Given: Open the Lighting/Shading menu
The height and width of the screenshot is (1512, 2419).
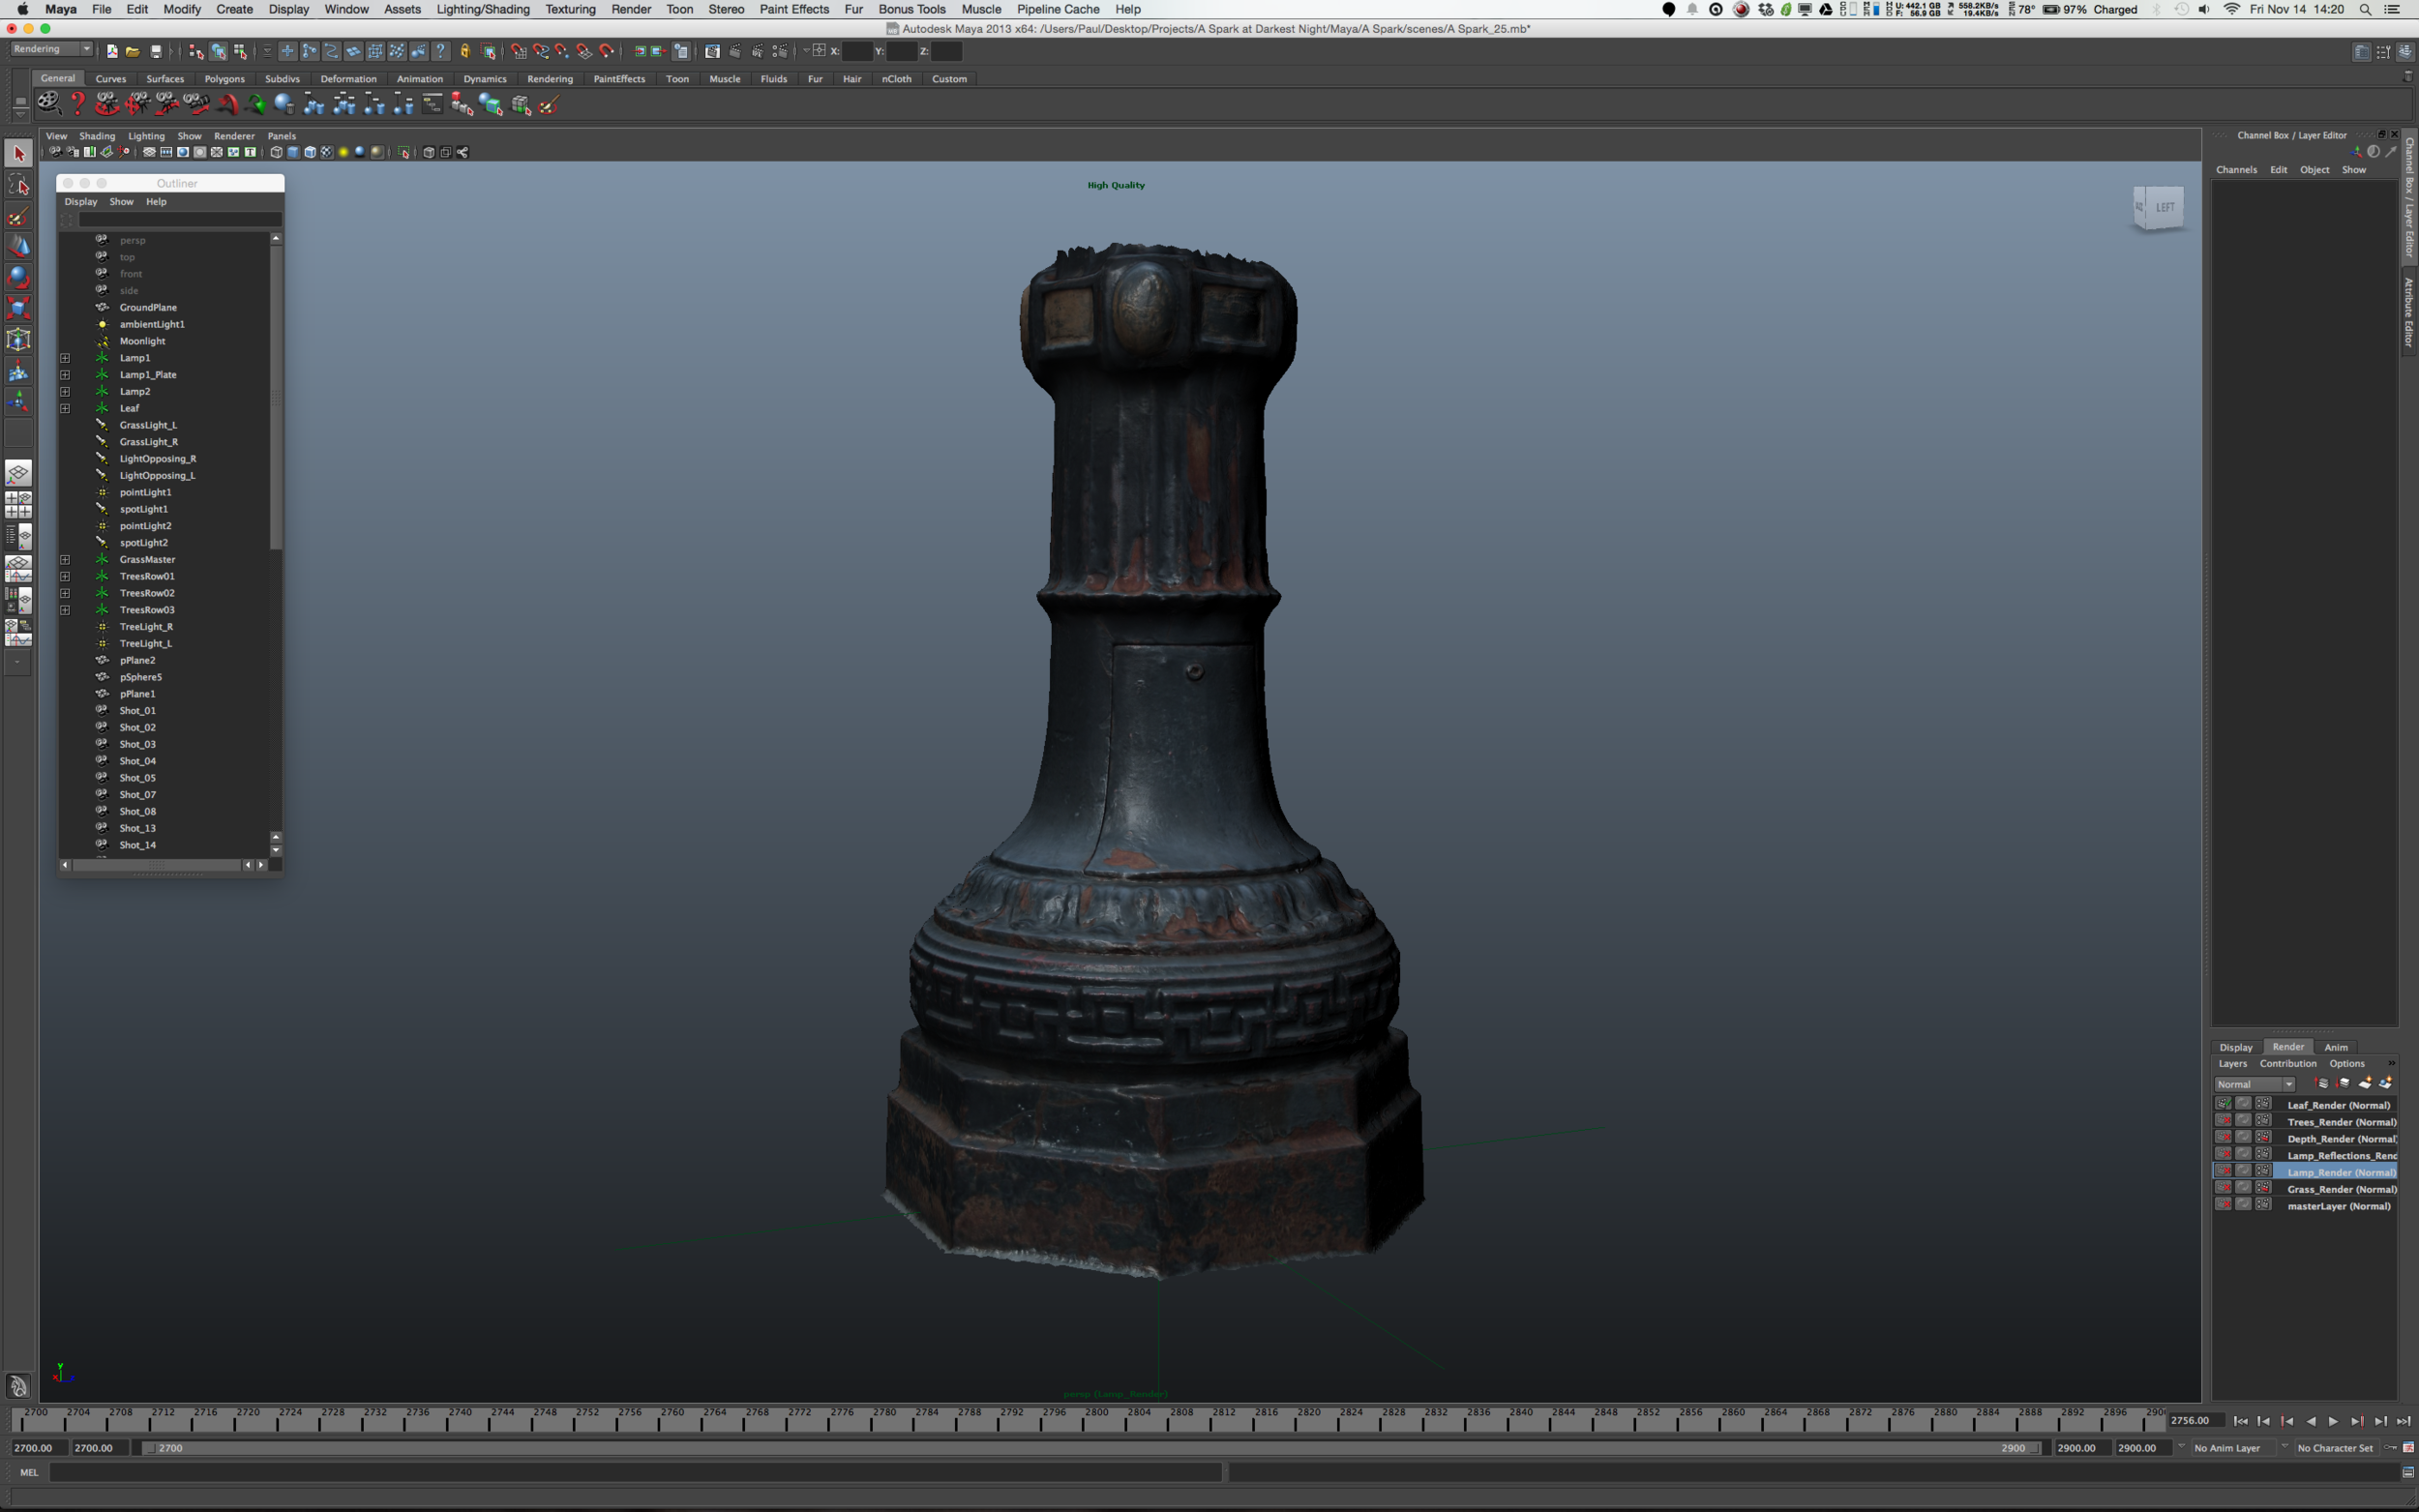Looking at the screenshot, I should pos(483,9).
